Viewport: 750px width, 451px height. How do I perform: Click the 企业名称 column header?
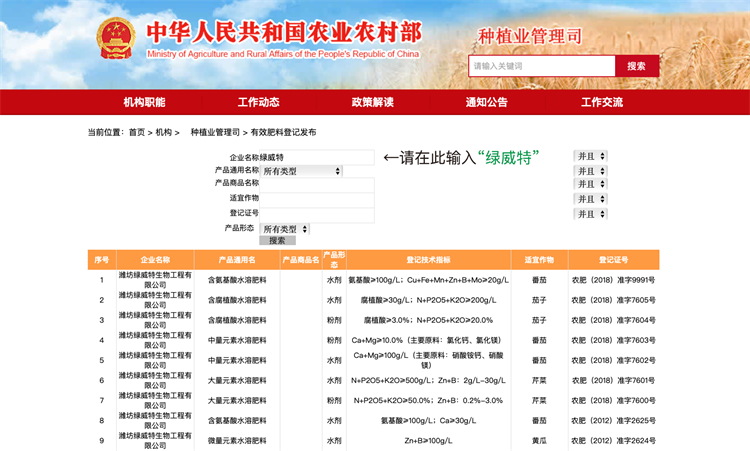tap(155, 260)
